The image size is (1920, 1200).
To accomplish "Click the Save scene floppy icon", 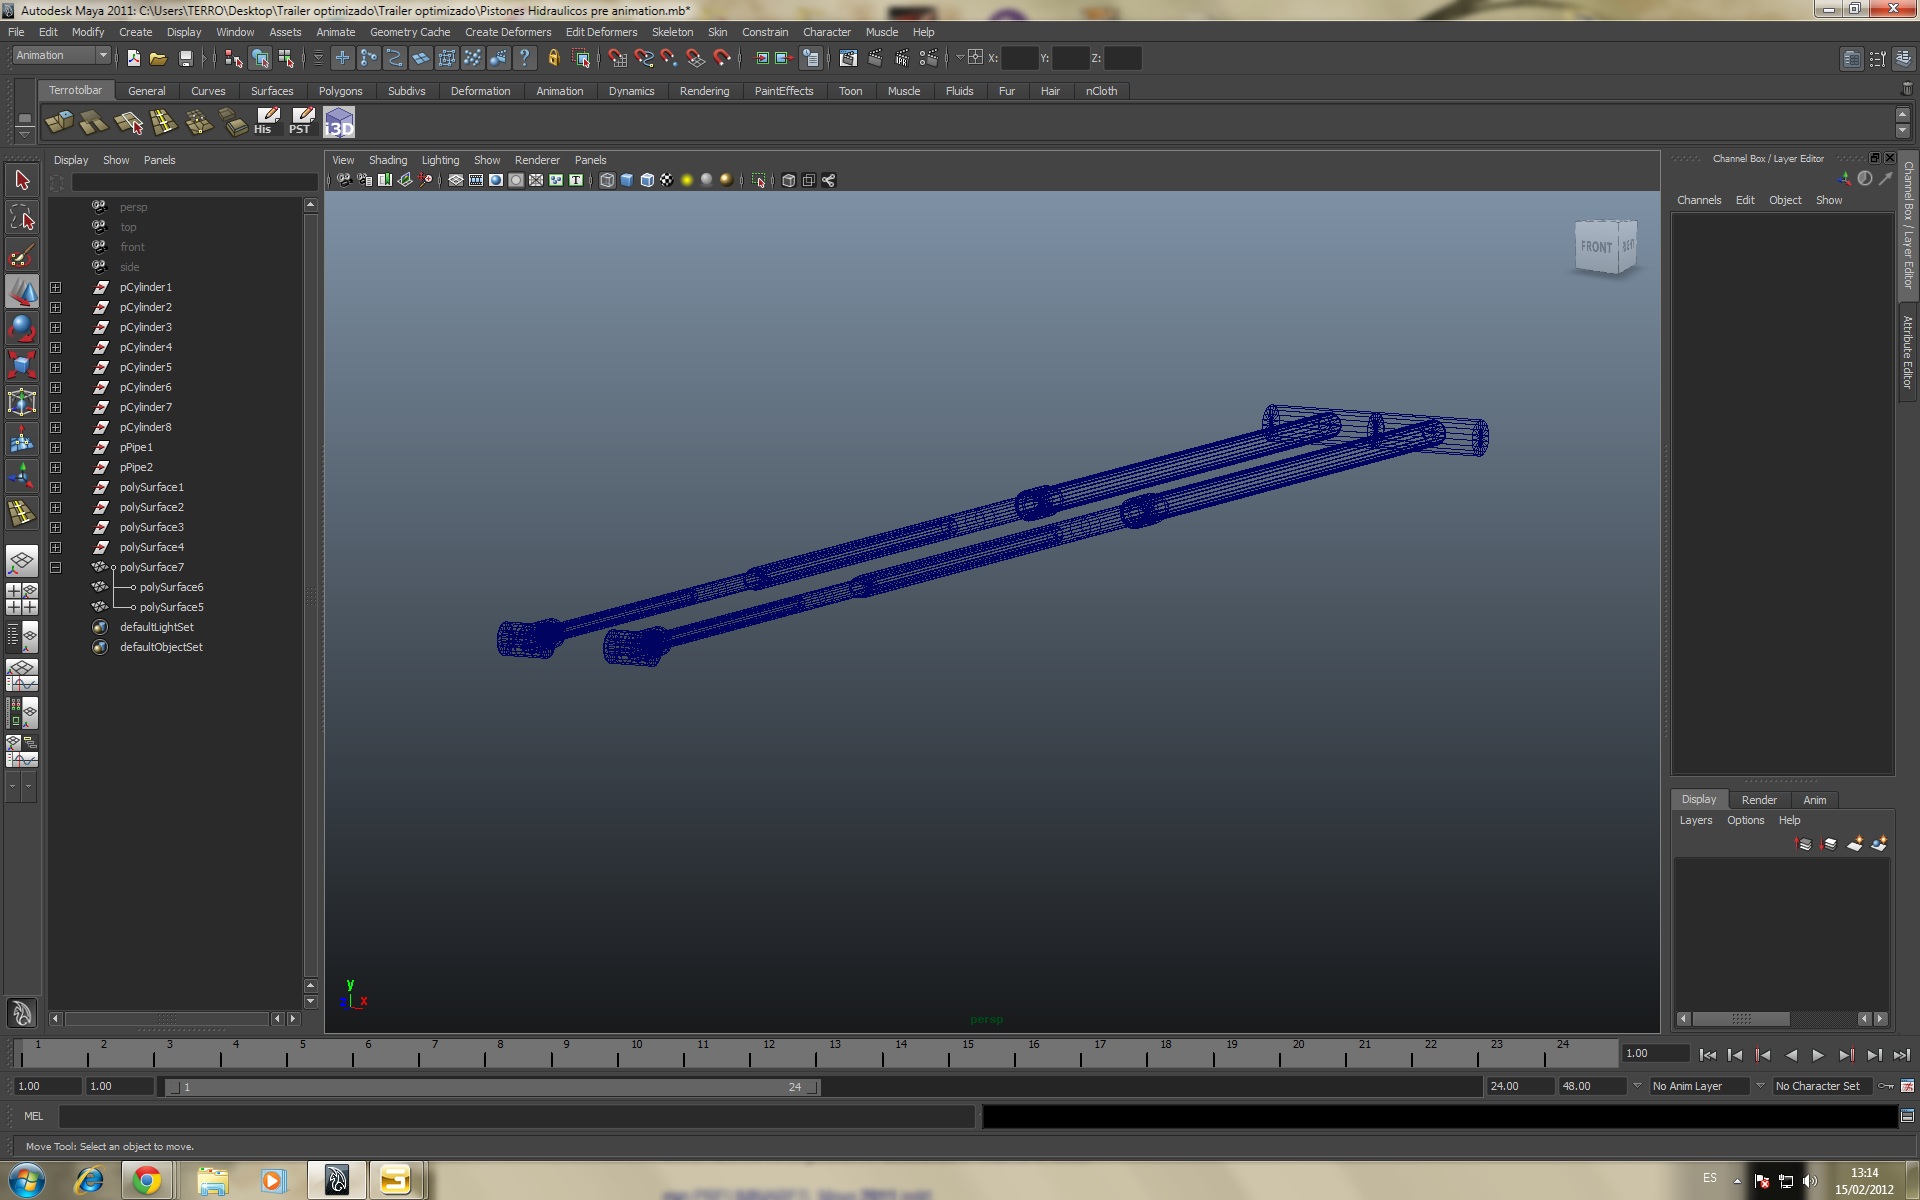I will 185,58.
